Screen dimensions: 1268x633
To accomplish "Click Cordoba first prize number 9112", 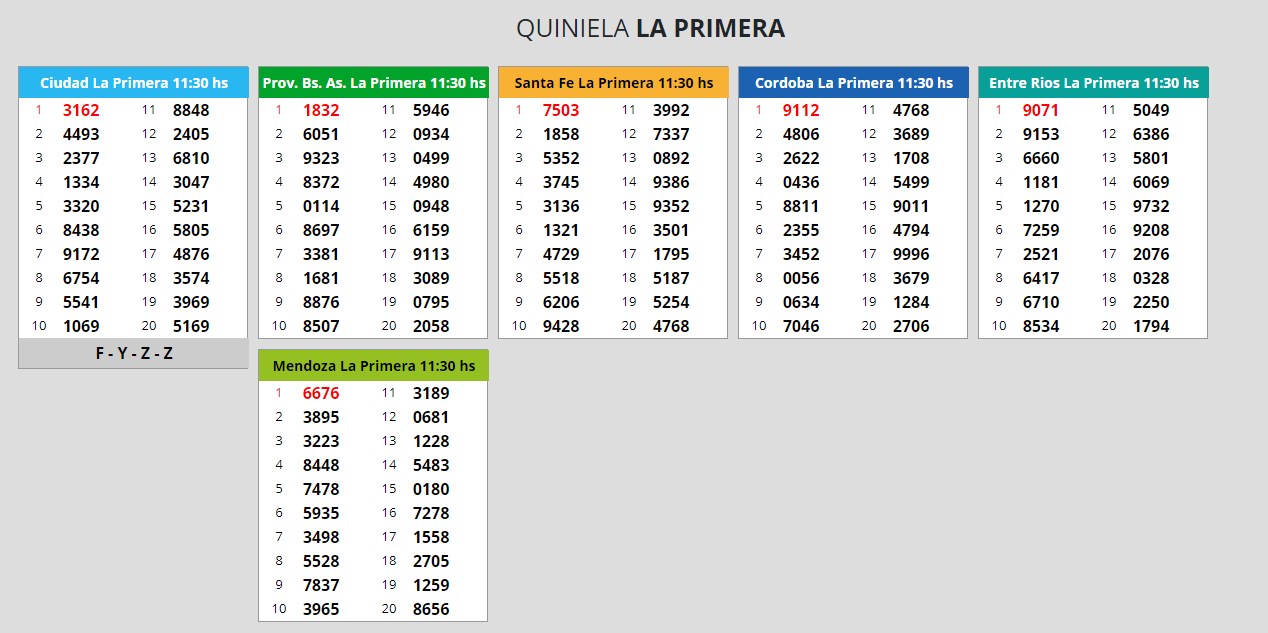I will pos(801,110).
